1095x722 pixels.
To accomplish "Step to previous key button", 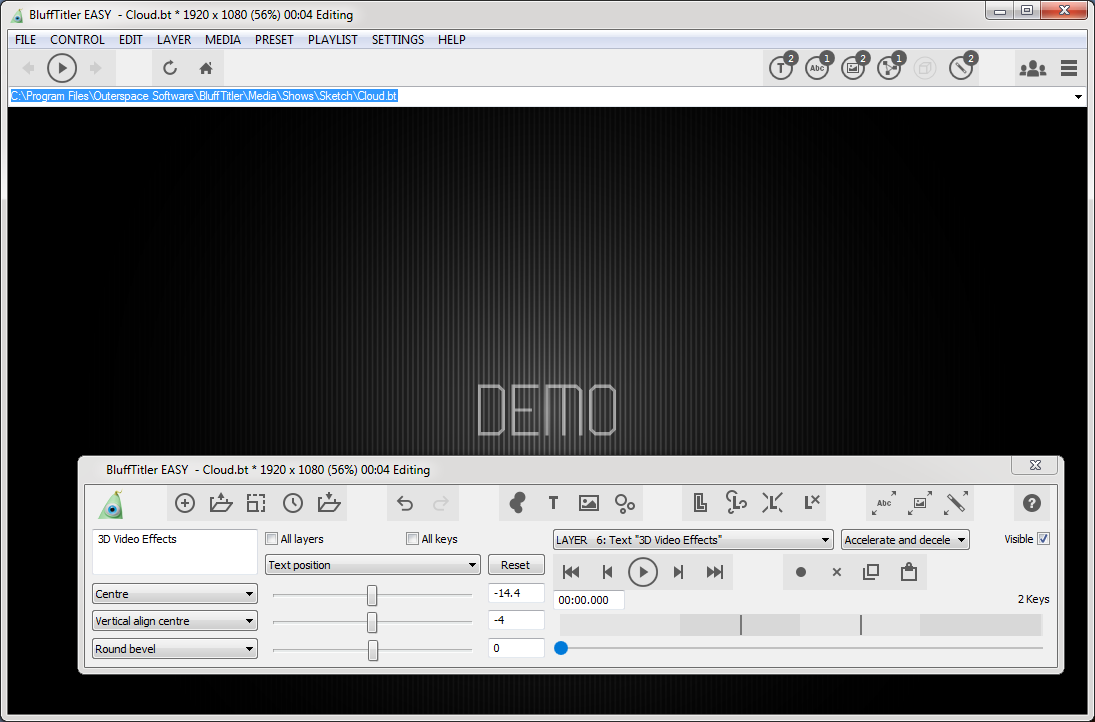I will (x=607, y=573).
